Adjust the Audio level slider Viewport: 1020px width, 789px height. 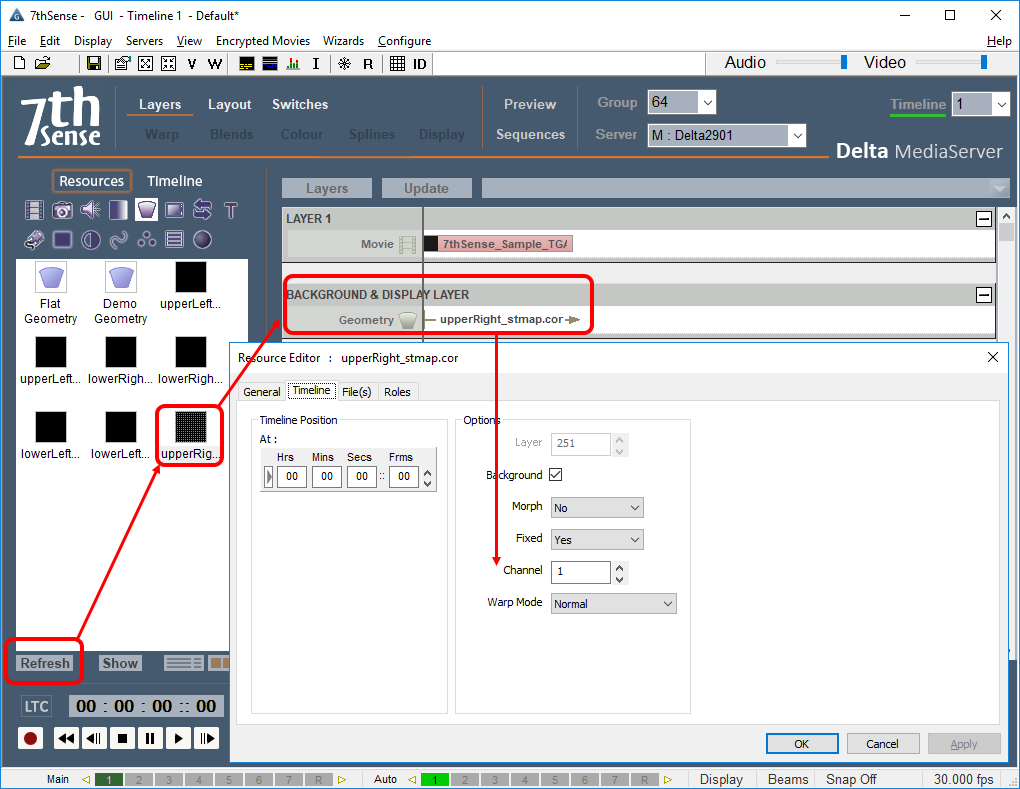click(843, 62)
